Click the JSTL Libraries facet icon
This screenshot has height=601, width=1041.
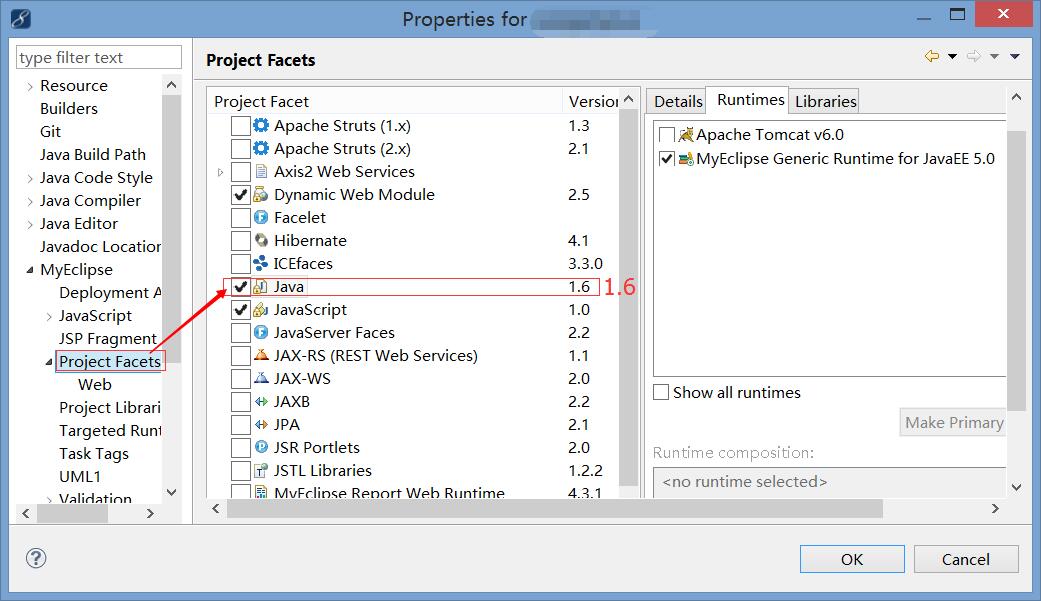261,471
